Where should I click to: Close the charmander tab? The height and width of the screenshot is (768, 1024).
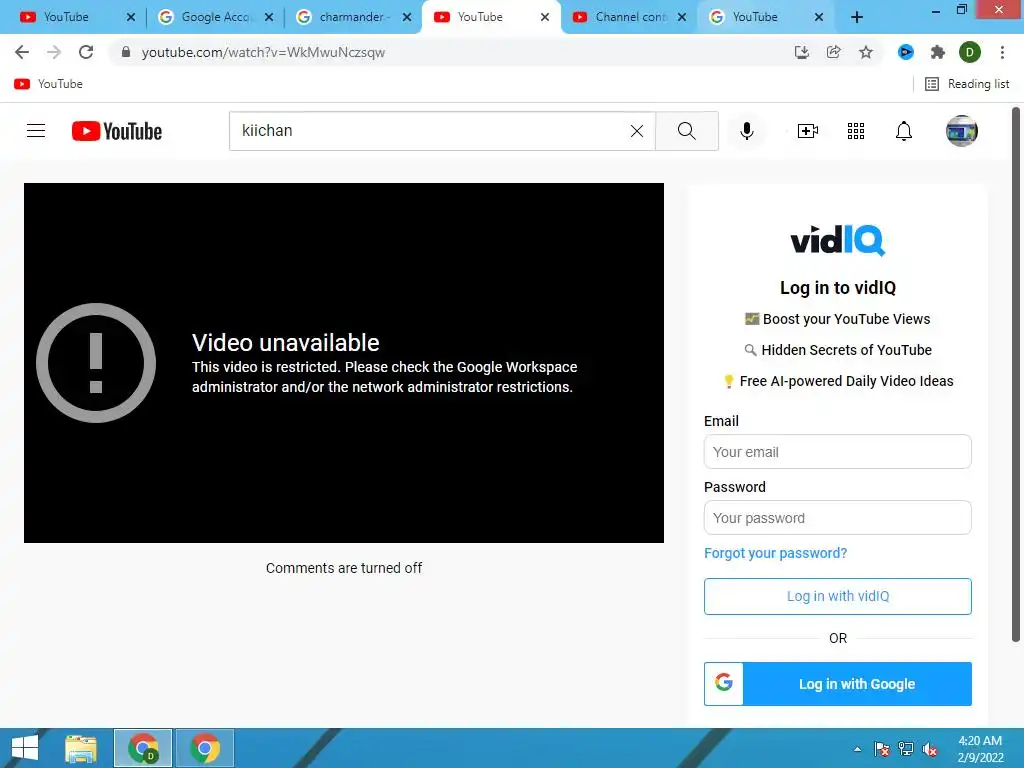click(x=407, y=17)
